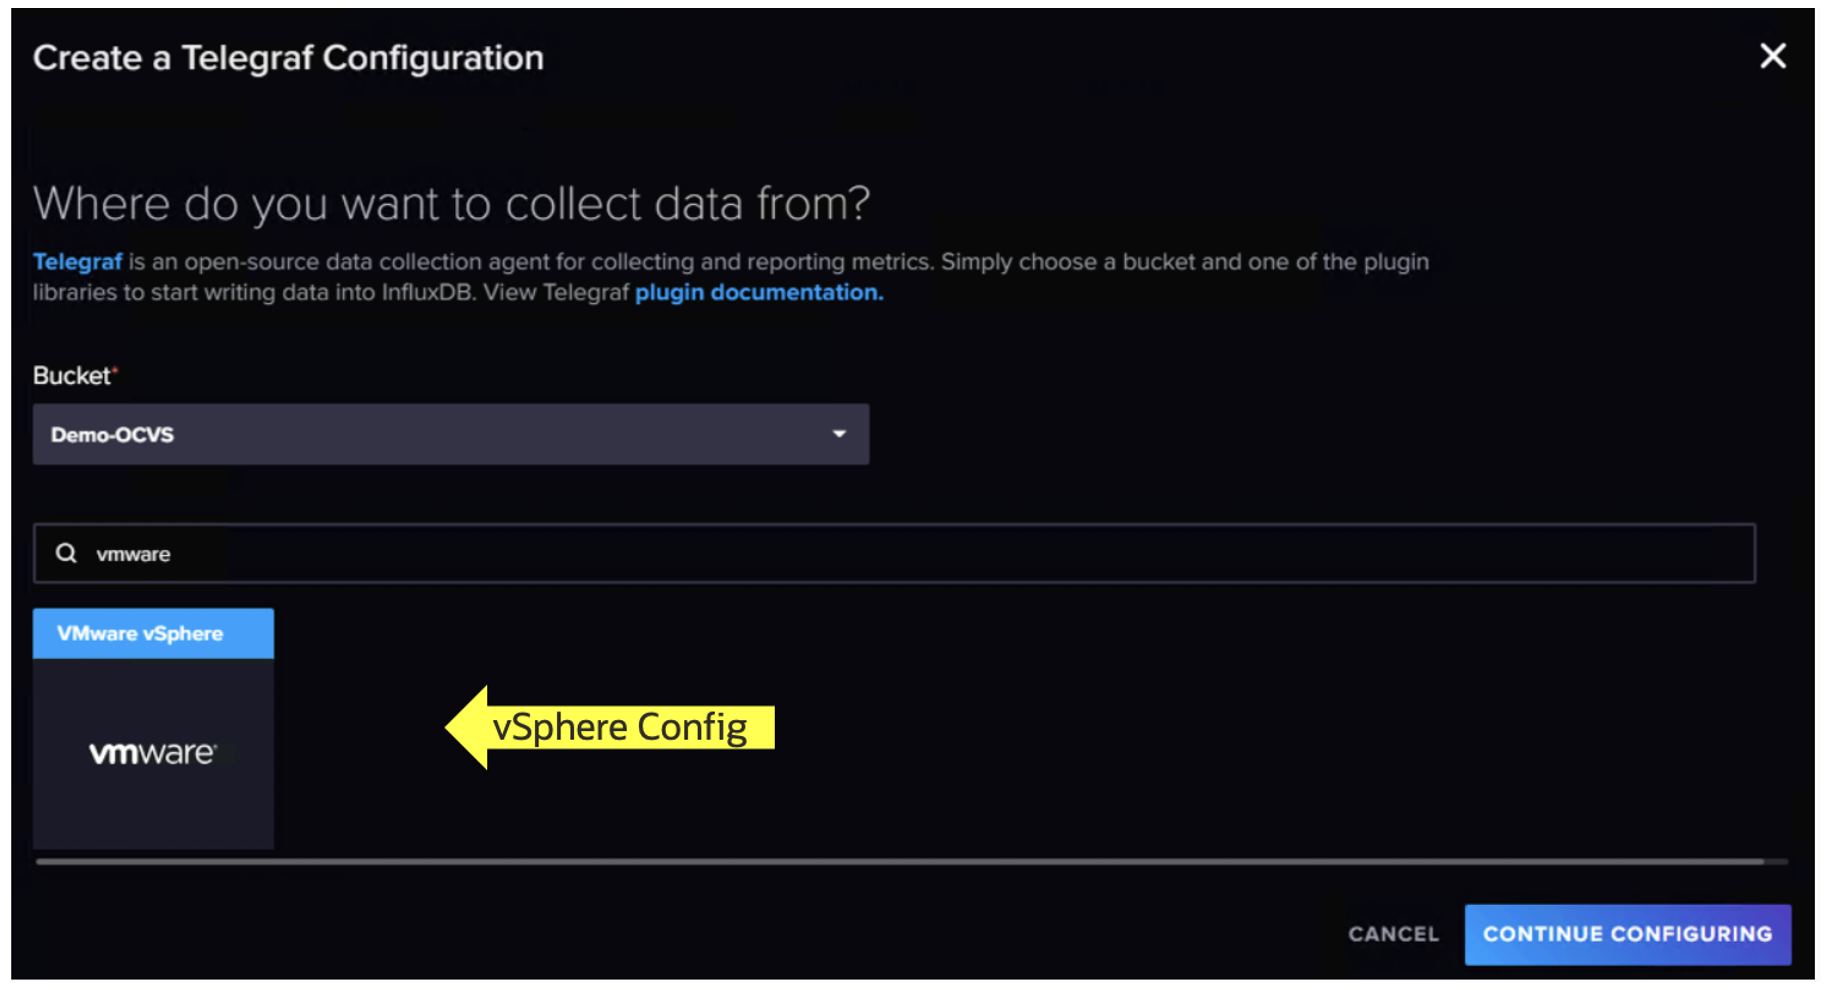Click the vmware logo thumbnail
The height and width of the screenshot is (990, 1824).
click(153, 752)
